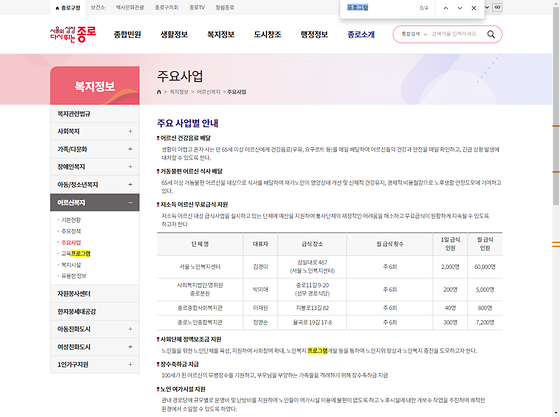Viewport: 560px width, 417px height.
Task: Expand the 아동친화도시 sidebar section
Action: click(x=130, y=329)
